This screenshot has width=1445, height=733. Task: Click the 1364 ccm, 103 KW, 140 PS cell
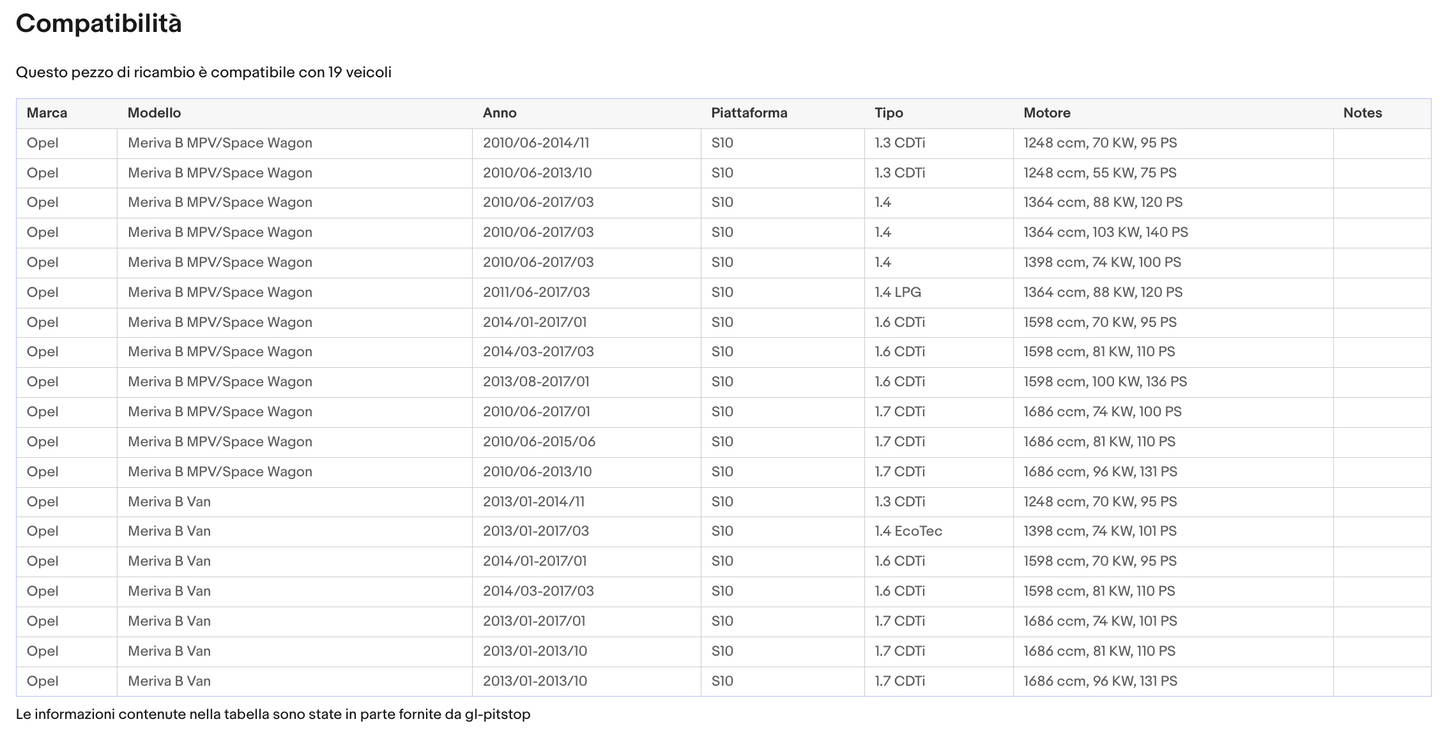point(1105,232)
